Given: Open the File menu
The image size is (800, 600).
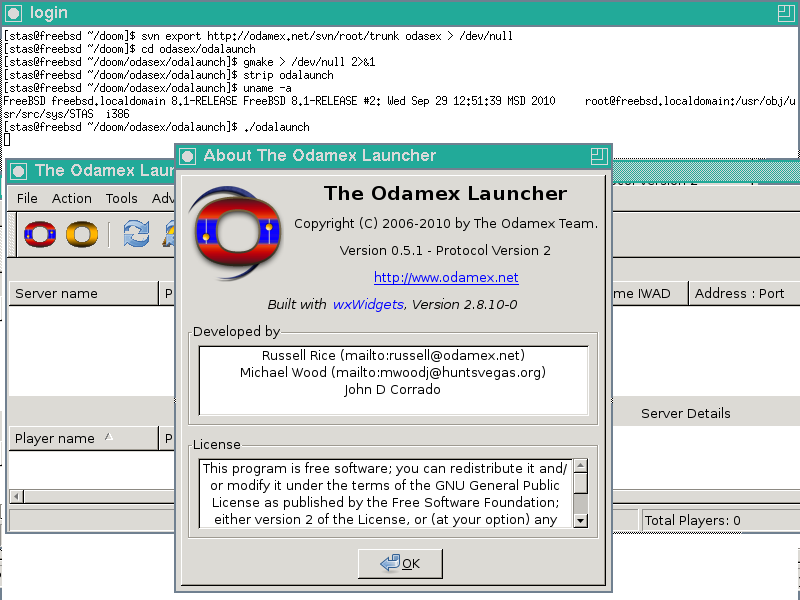Looking at the screenshot, I should click(27, 198).
